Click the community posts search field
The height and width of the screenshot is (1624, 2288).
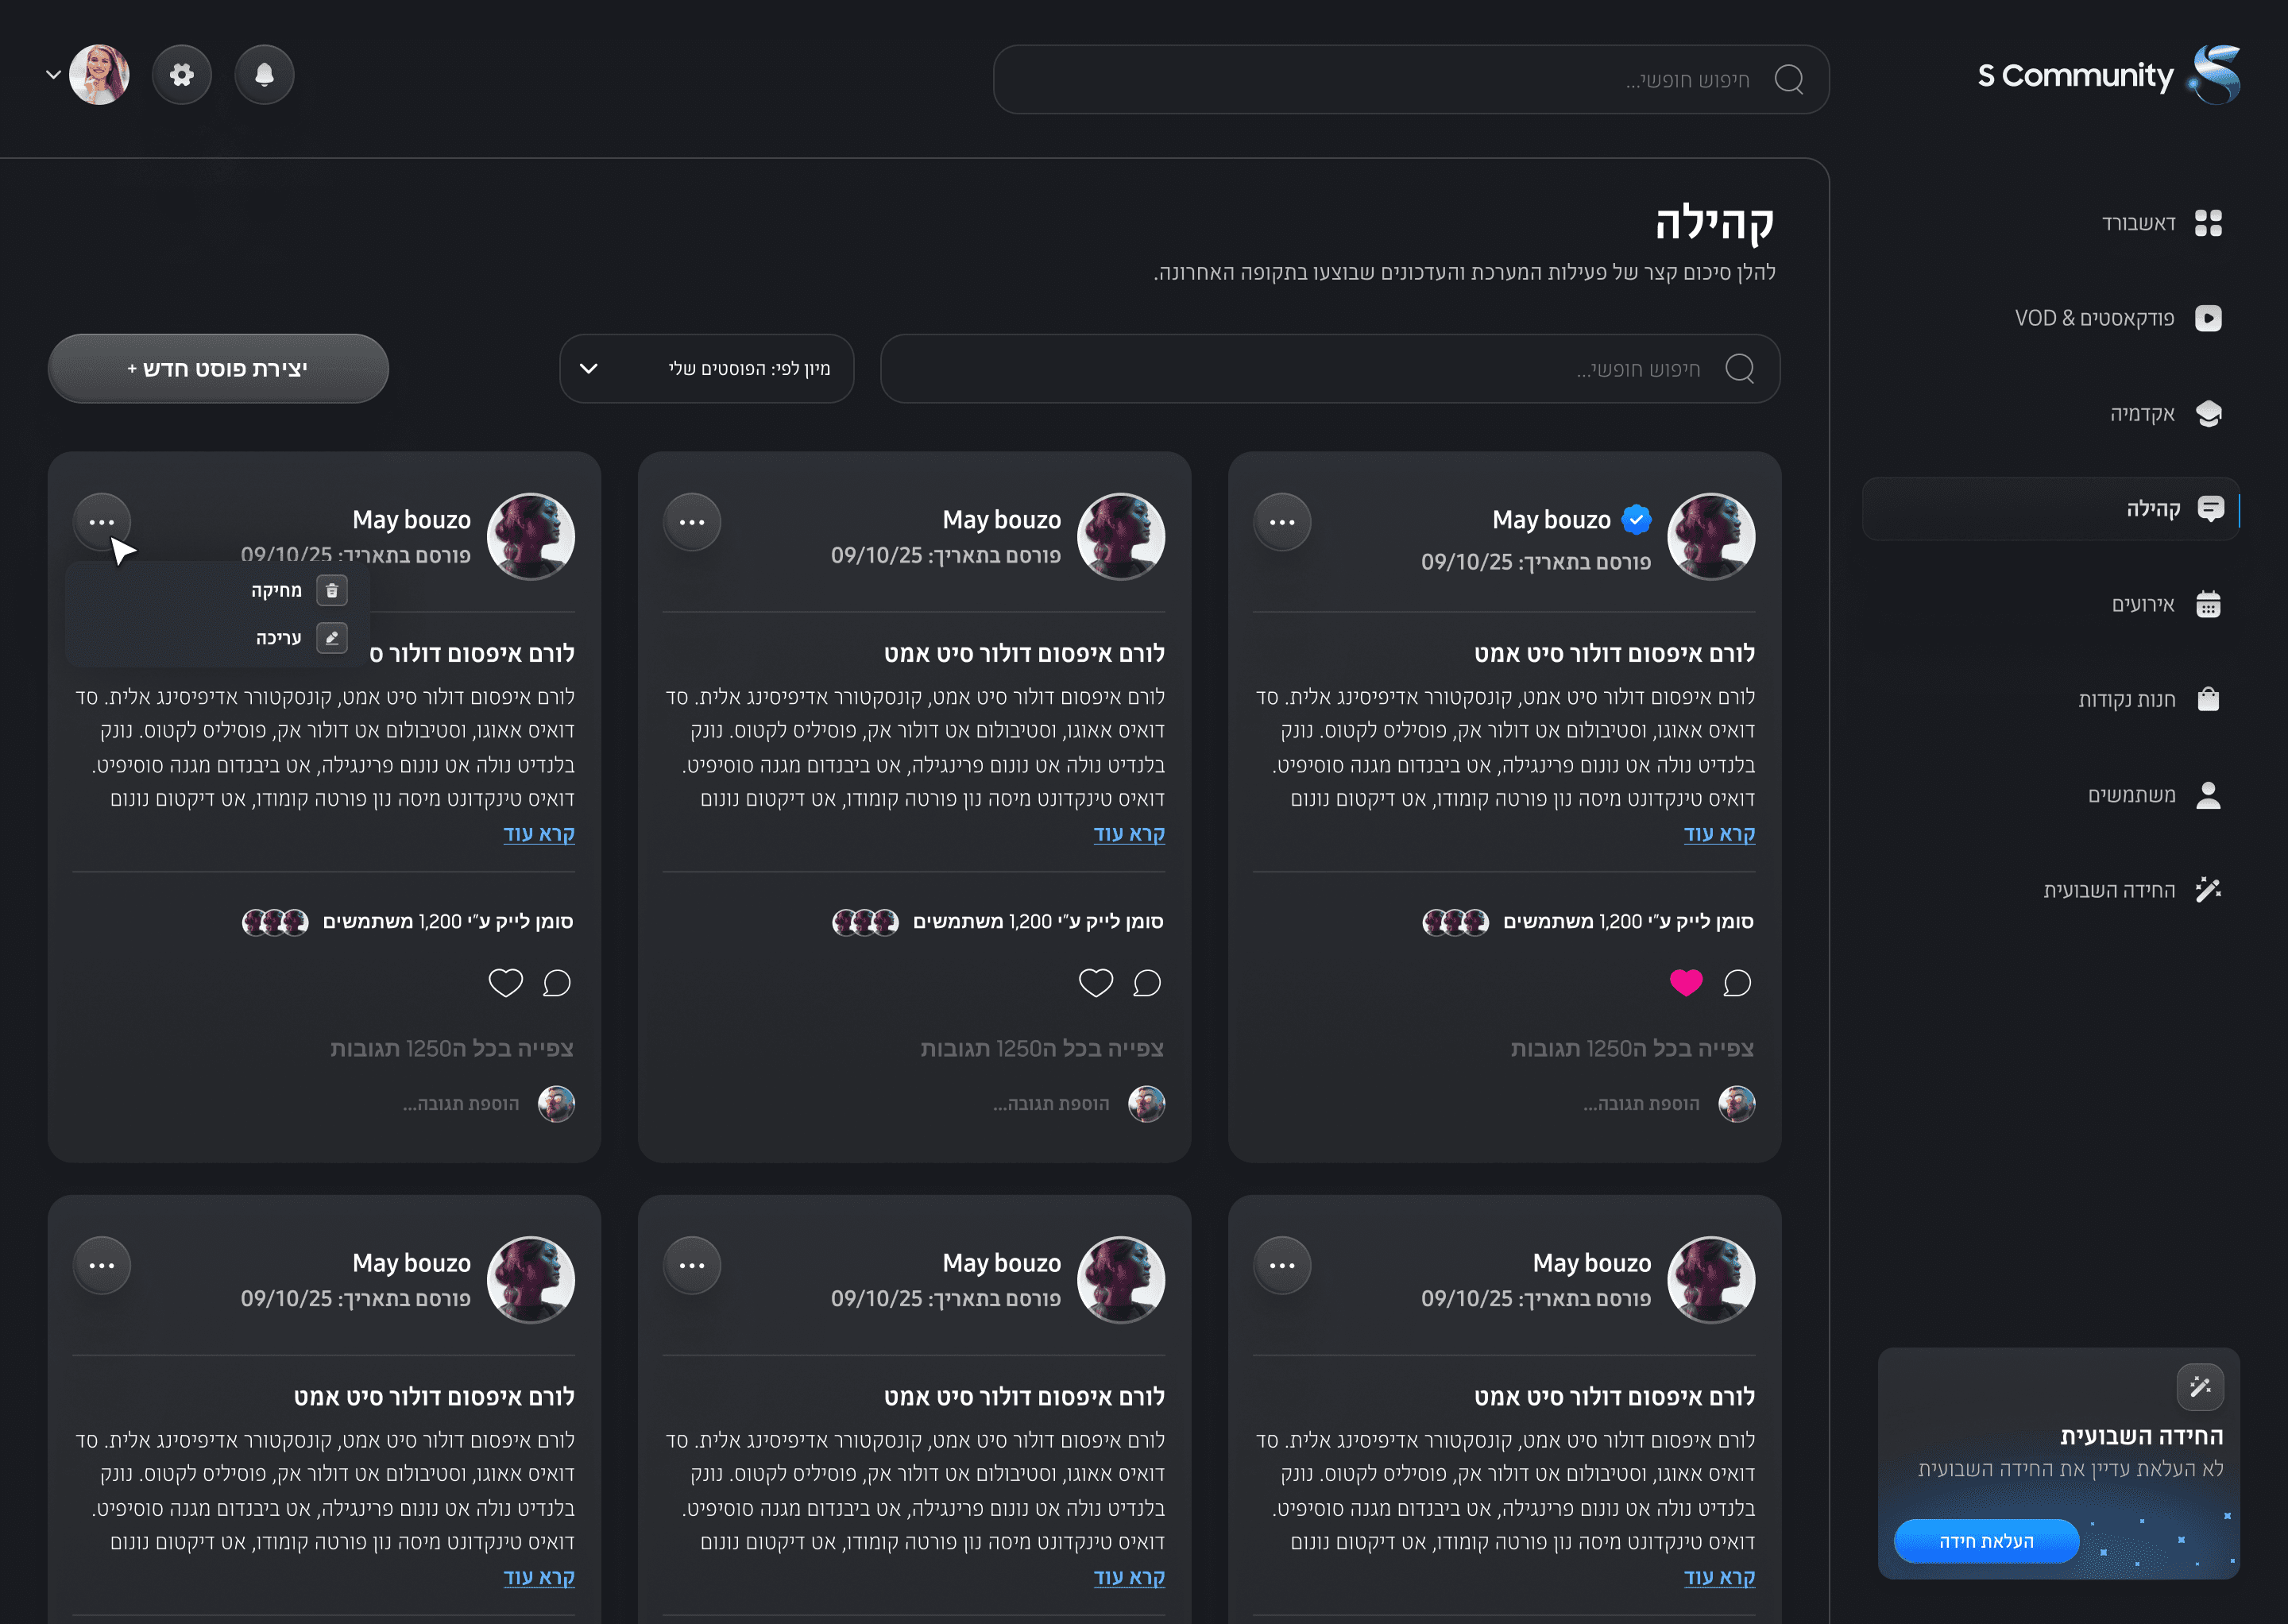[1330, 369]
